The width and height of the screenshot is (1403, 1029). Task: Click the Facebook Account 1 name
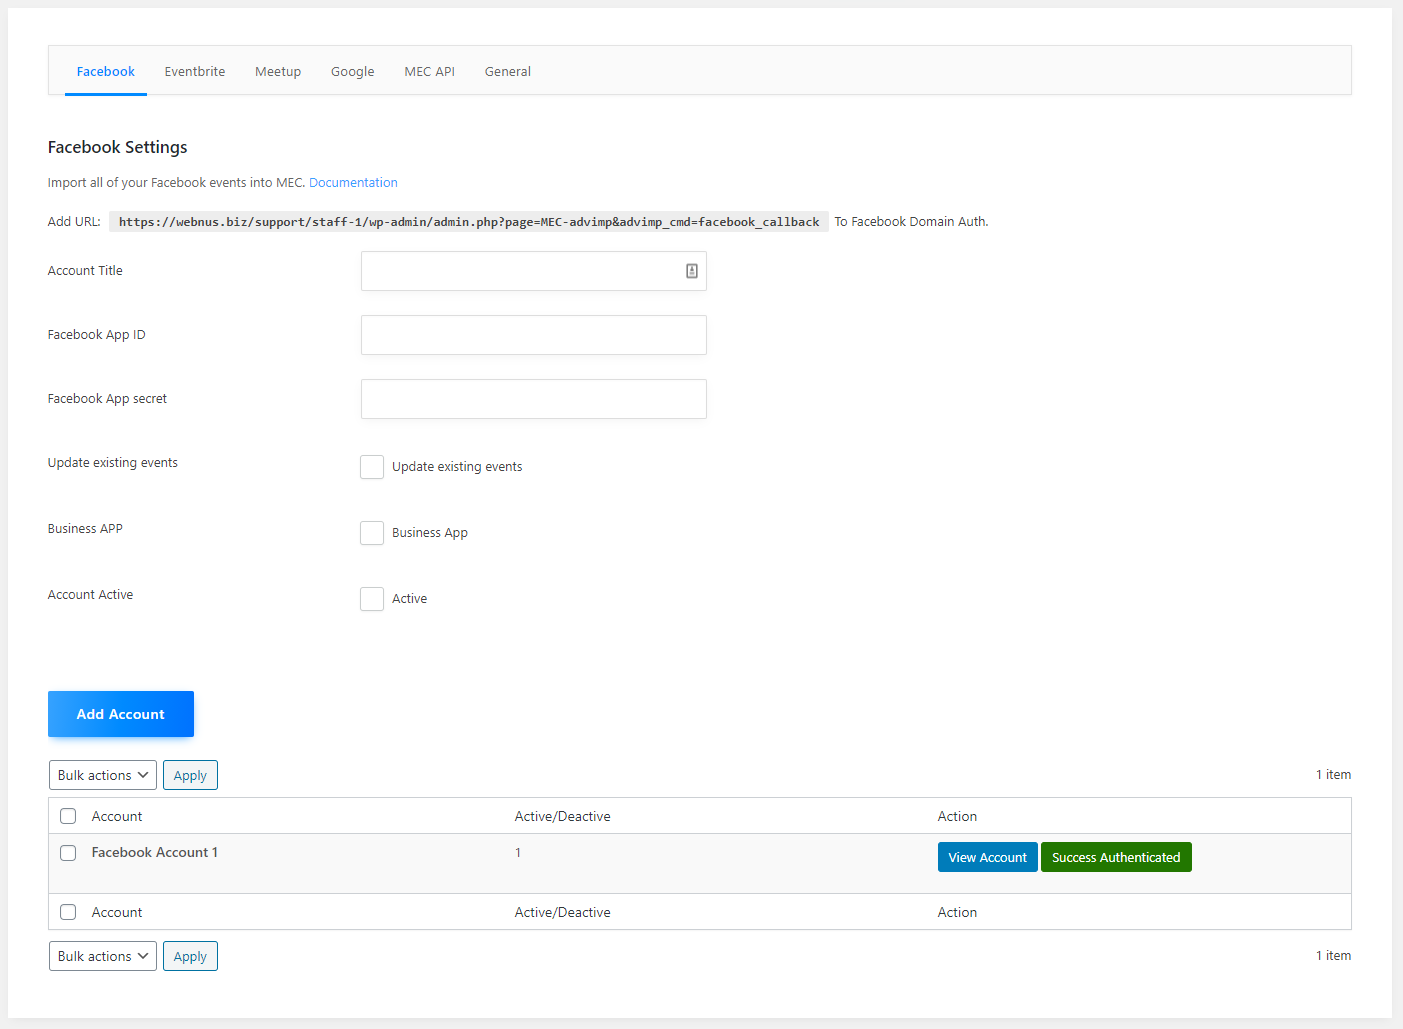click(155, 852)
